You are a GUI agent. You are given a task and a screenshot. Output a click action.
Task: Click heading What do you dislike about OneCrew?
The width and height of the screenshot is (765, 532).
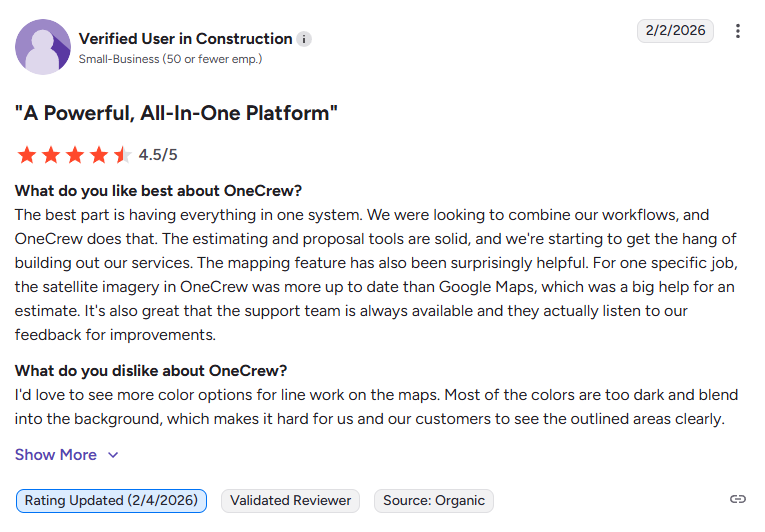click(151, 370)
